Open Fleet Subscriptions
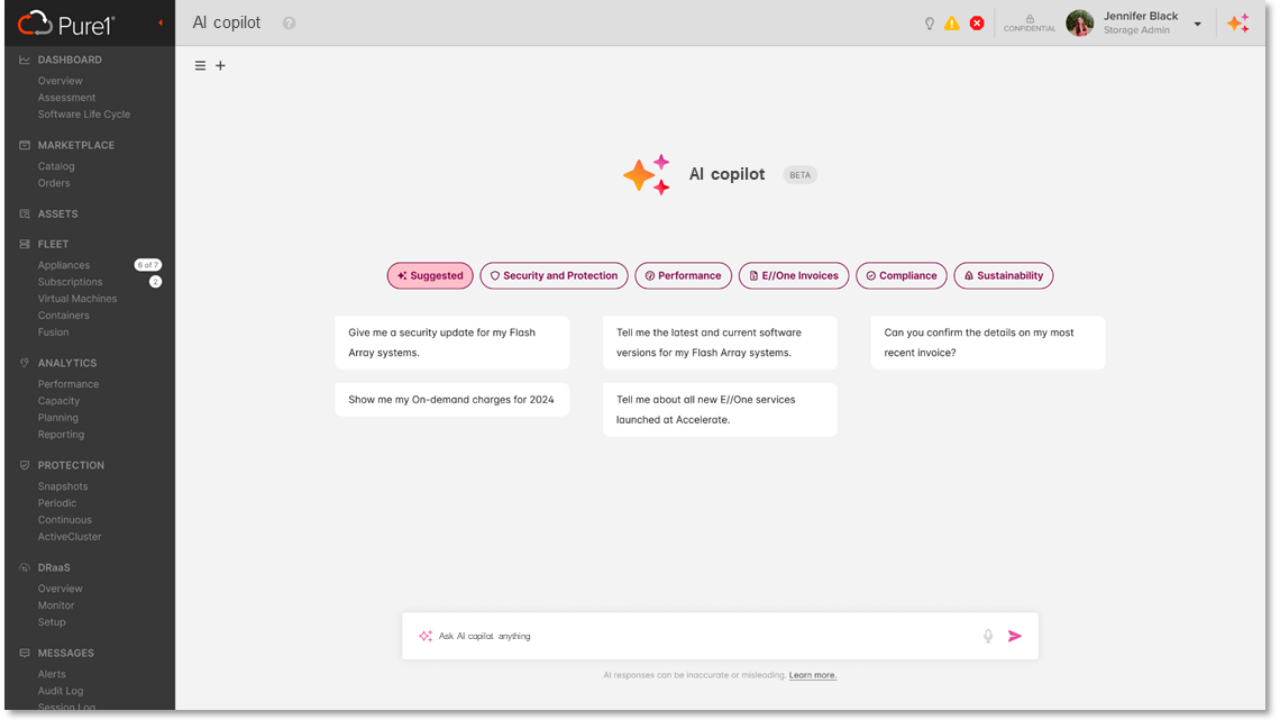The height and width of the screenshot is (720, 1280). (70, 282)
